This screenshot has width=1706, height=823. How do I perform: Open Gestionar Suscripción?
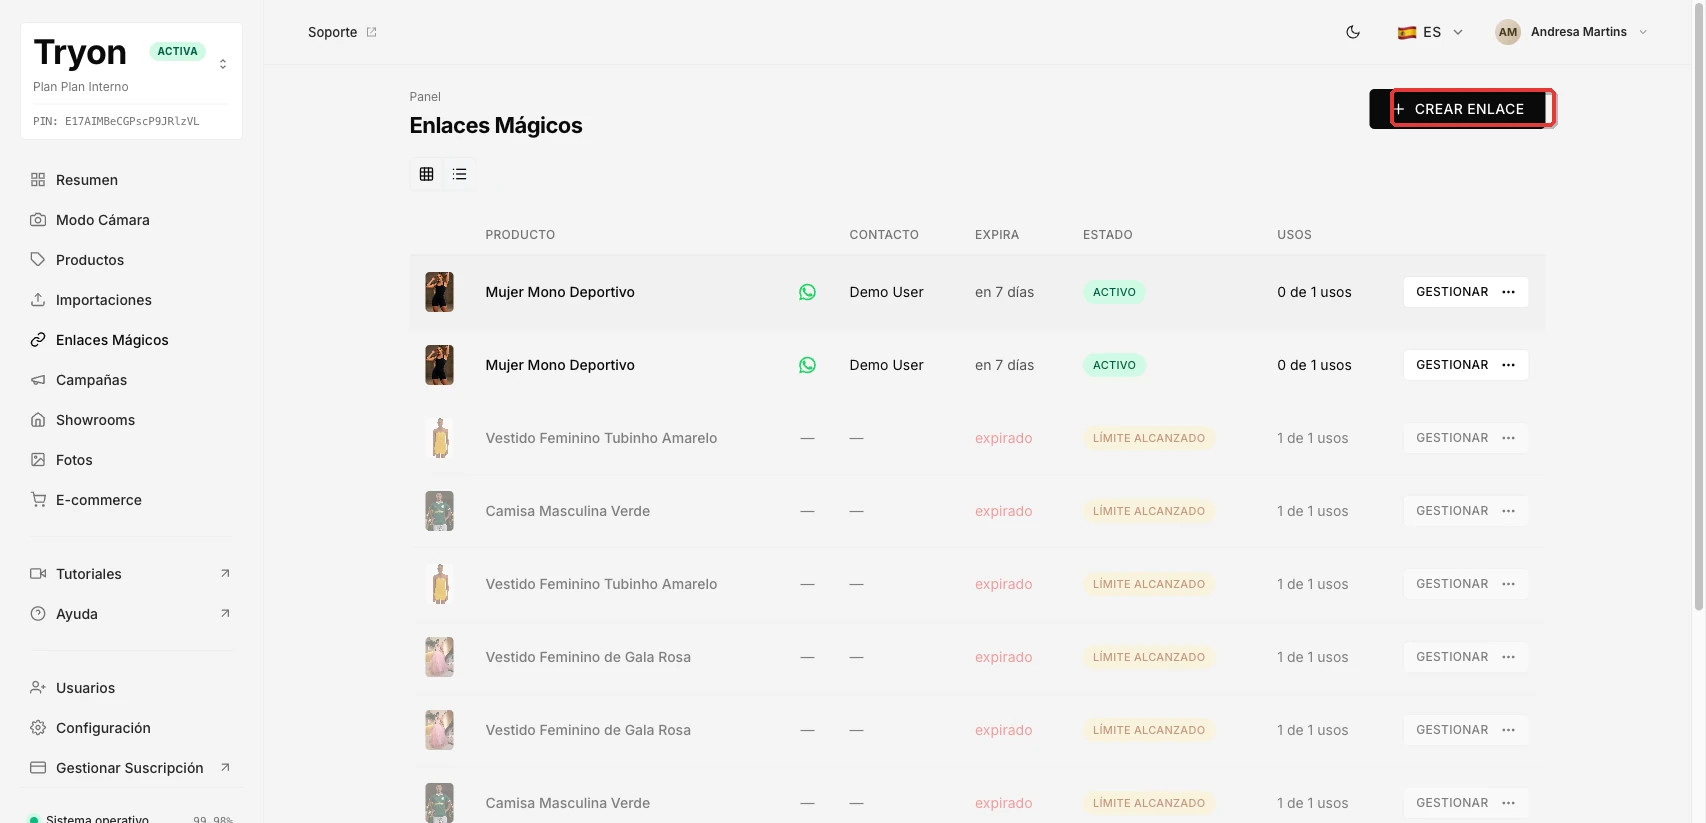(131, 768)
